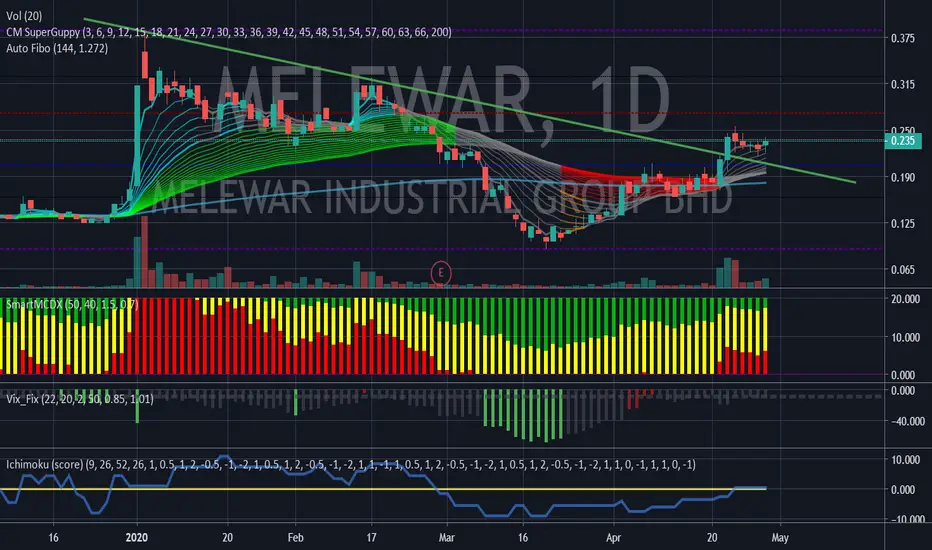Click the 20.000 SmartMCDX scale value

coord(905,299)
